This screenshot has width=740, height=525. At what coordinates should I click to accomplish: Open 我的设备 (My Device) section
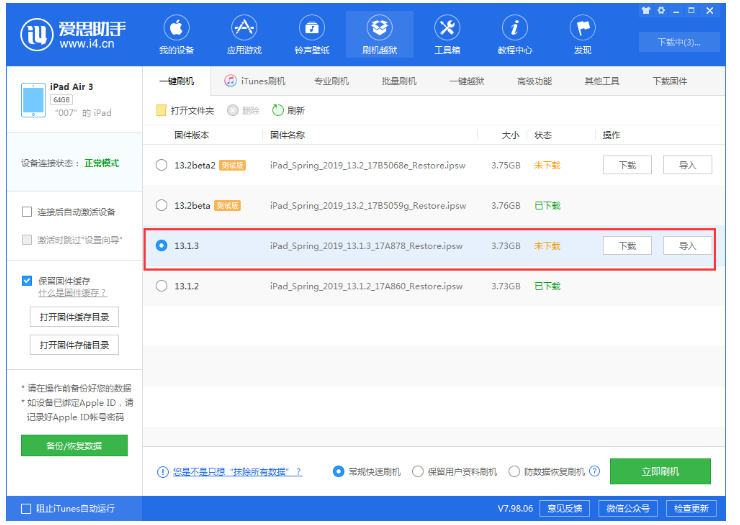click(x=176, y=34)
